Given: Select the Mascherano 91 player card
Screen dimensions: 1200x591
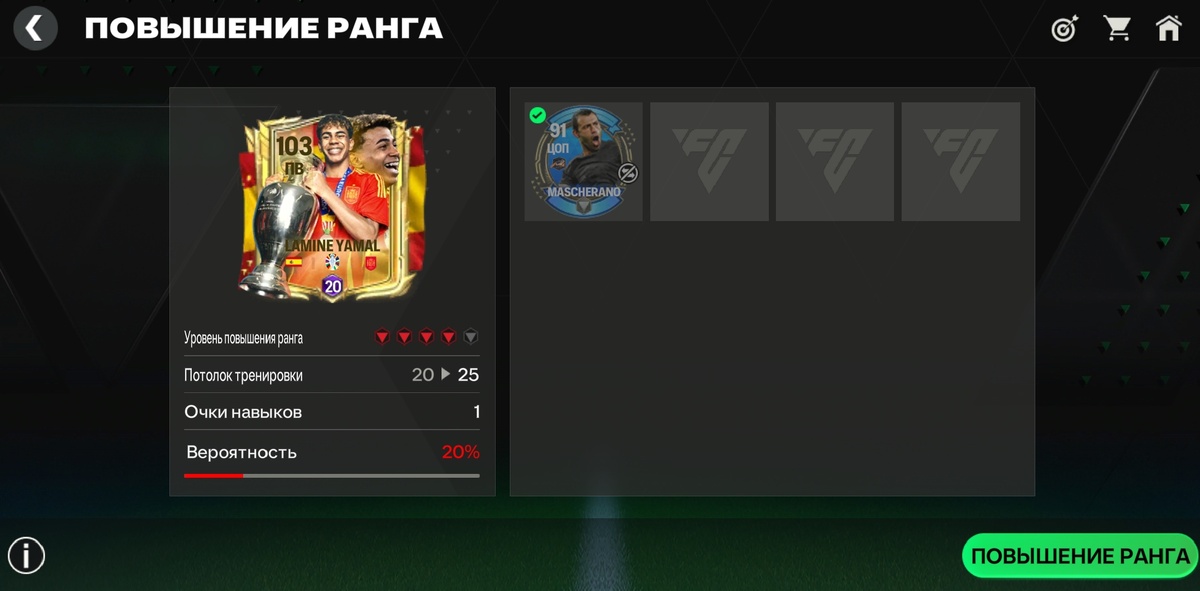Looking at the screenshot, I should 584,161.
